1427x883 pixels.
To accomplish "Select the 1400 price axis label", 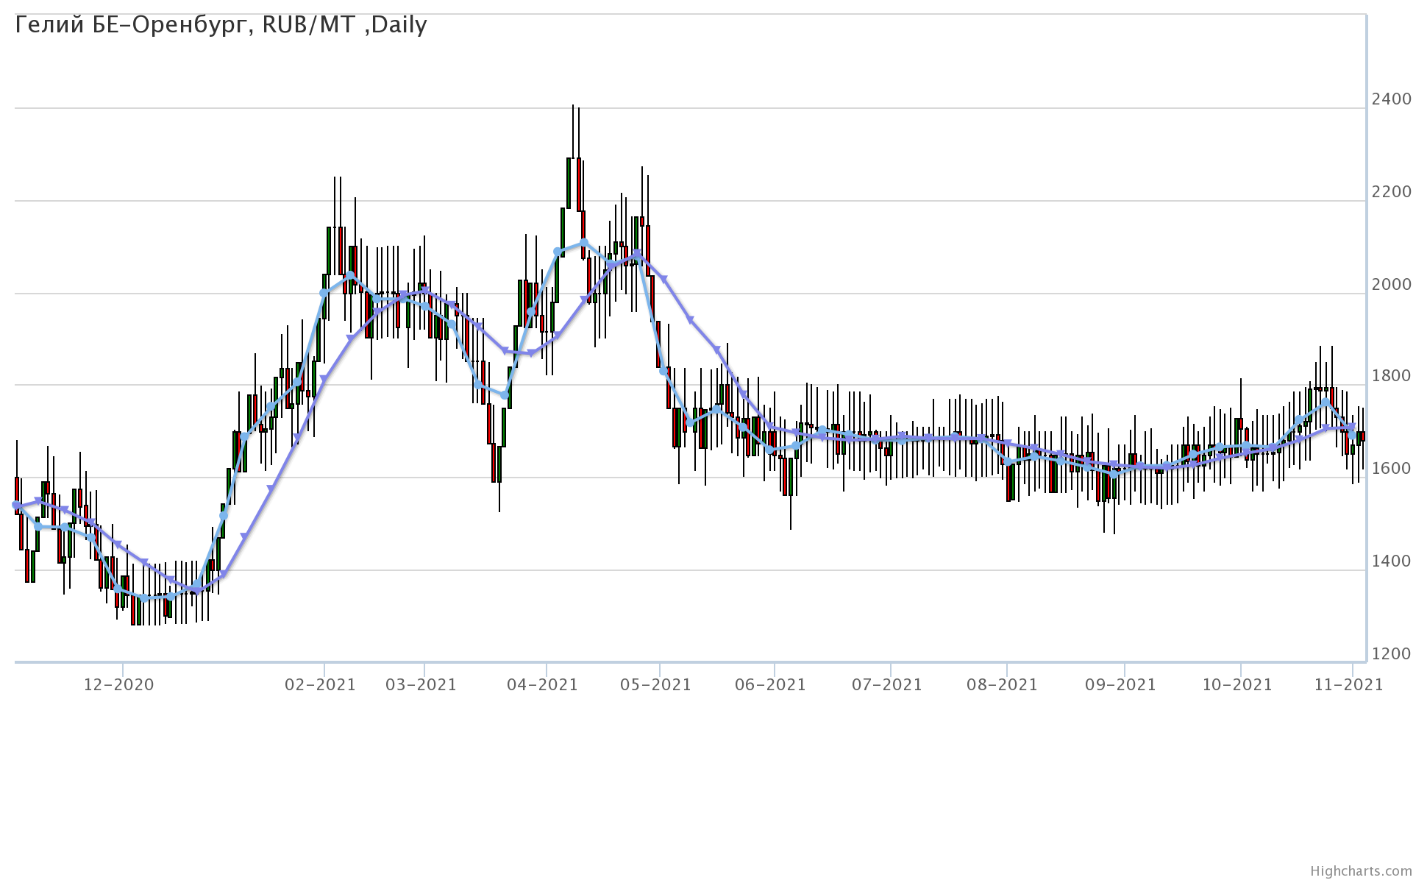I will click(1392, 562).
